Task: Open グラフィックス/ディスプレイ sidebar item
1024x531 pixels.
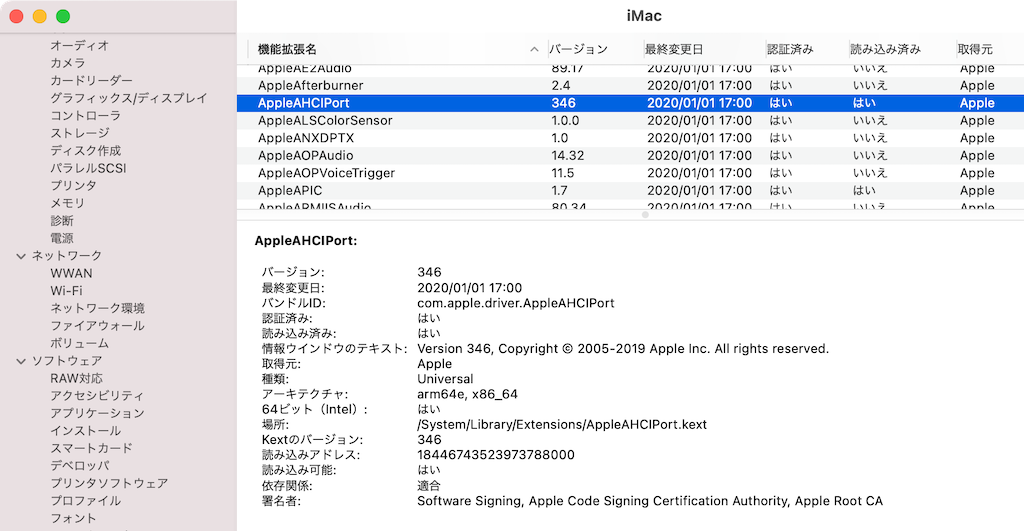Action: (129, 98)
